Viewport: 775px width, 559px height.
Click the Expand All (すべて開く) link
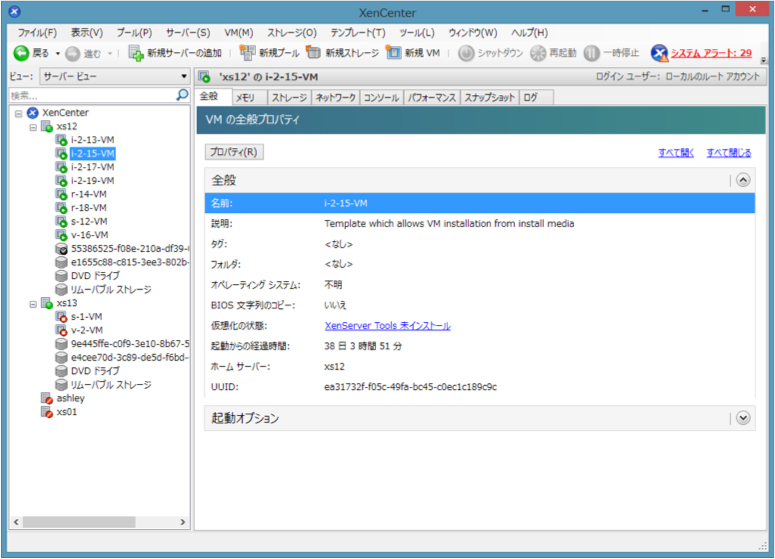coord(676,153)
